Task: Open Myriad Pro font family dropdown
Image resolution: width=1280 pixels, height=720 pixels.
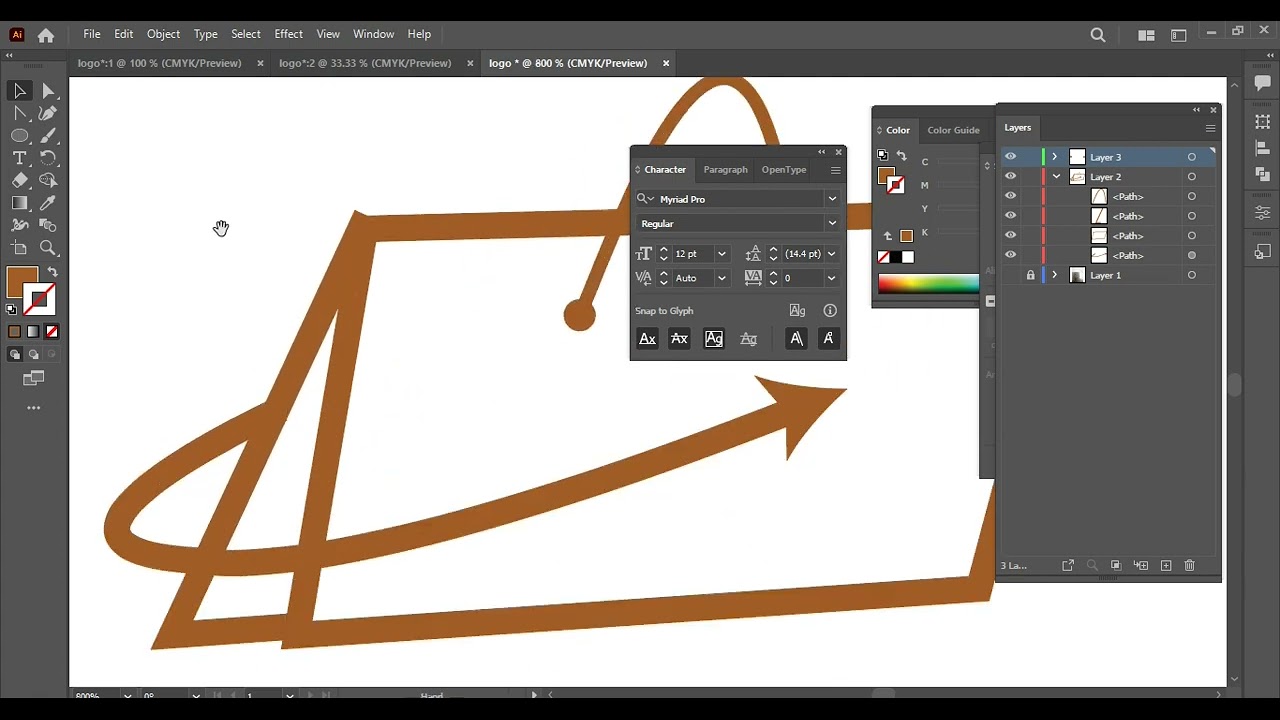Action: point(832,199)
